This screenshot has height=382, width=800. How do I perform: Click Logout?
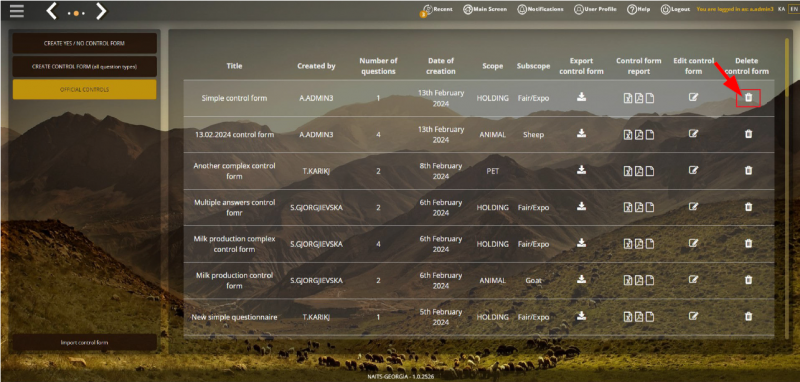tap(675, 9)
